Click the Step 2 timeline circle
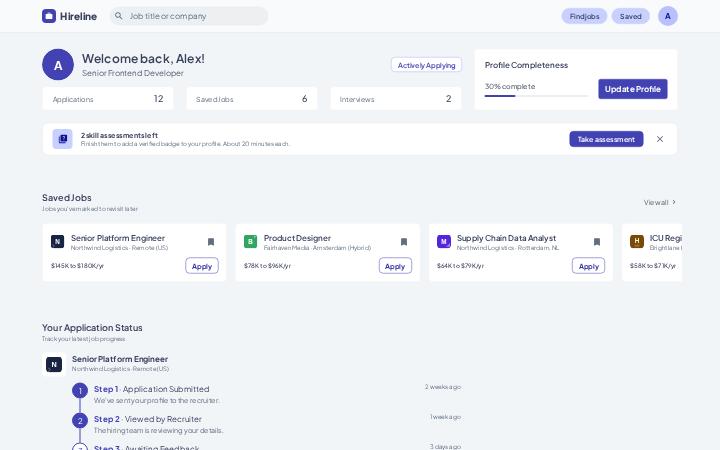 [x=80, y=421]
